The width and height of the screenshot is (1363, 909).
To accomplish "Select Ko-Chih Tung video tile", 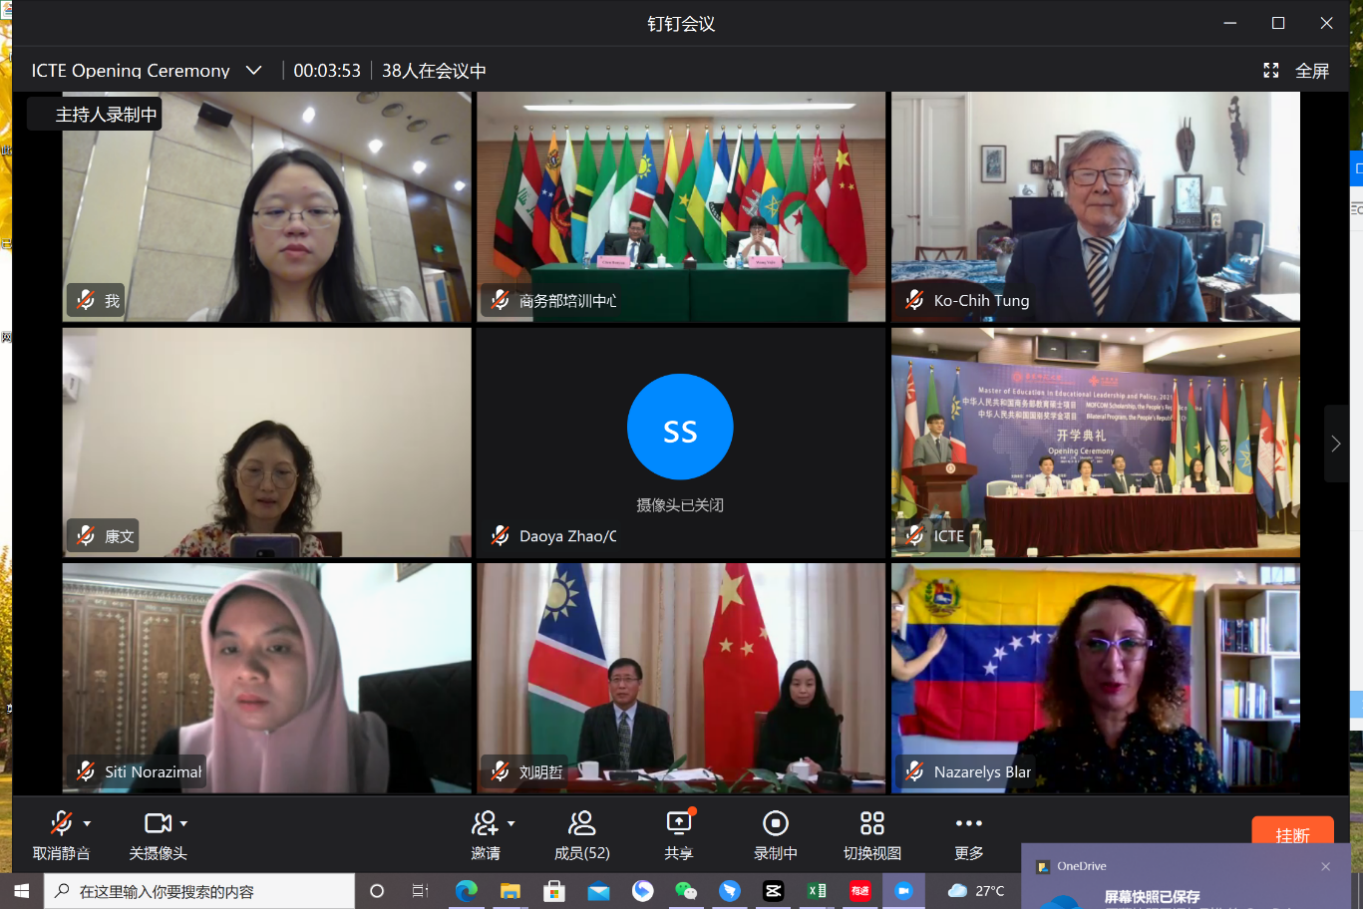I will click(1095, 207).
